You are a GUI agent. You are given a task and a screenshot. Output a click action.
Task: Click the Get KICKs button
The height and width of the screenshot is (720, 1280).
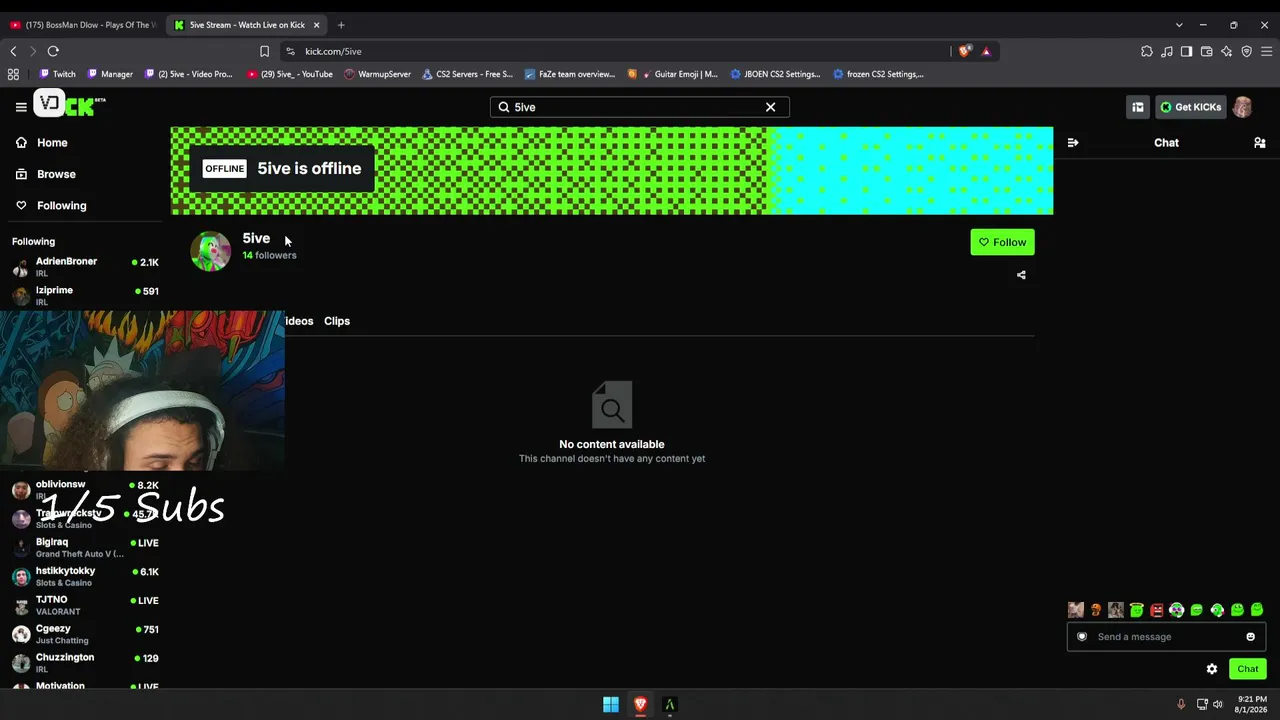tap(1190, 107)
